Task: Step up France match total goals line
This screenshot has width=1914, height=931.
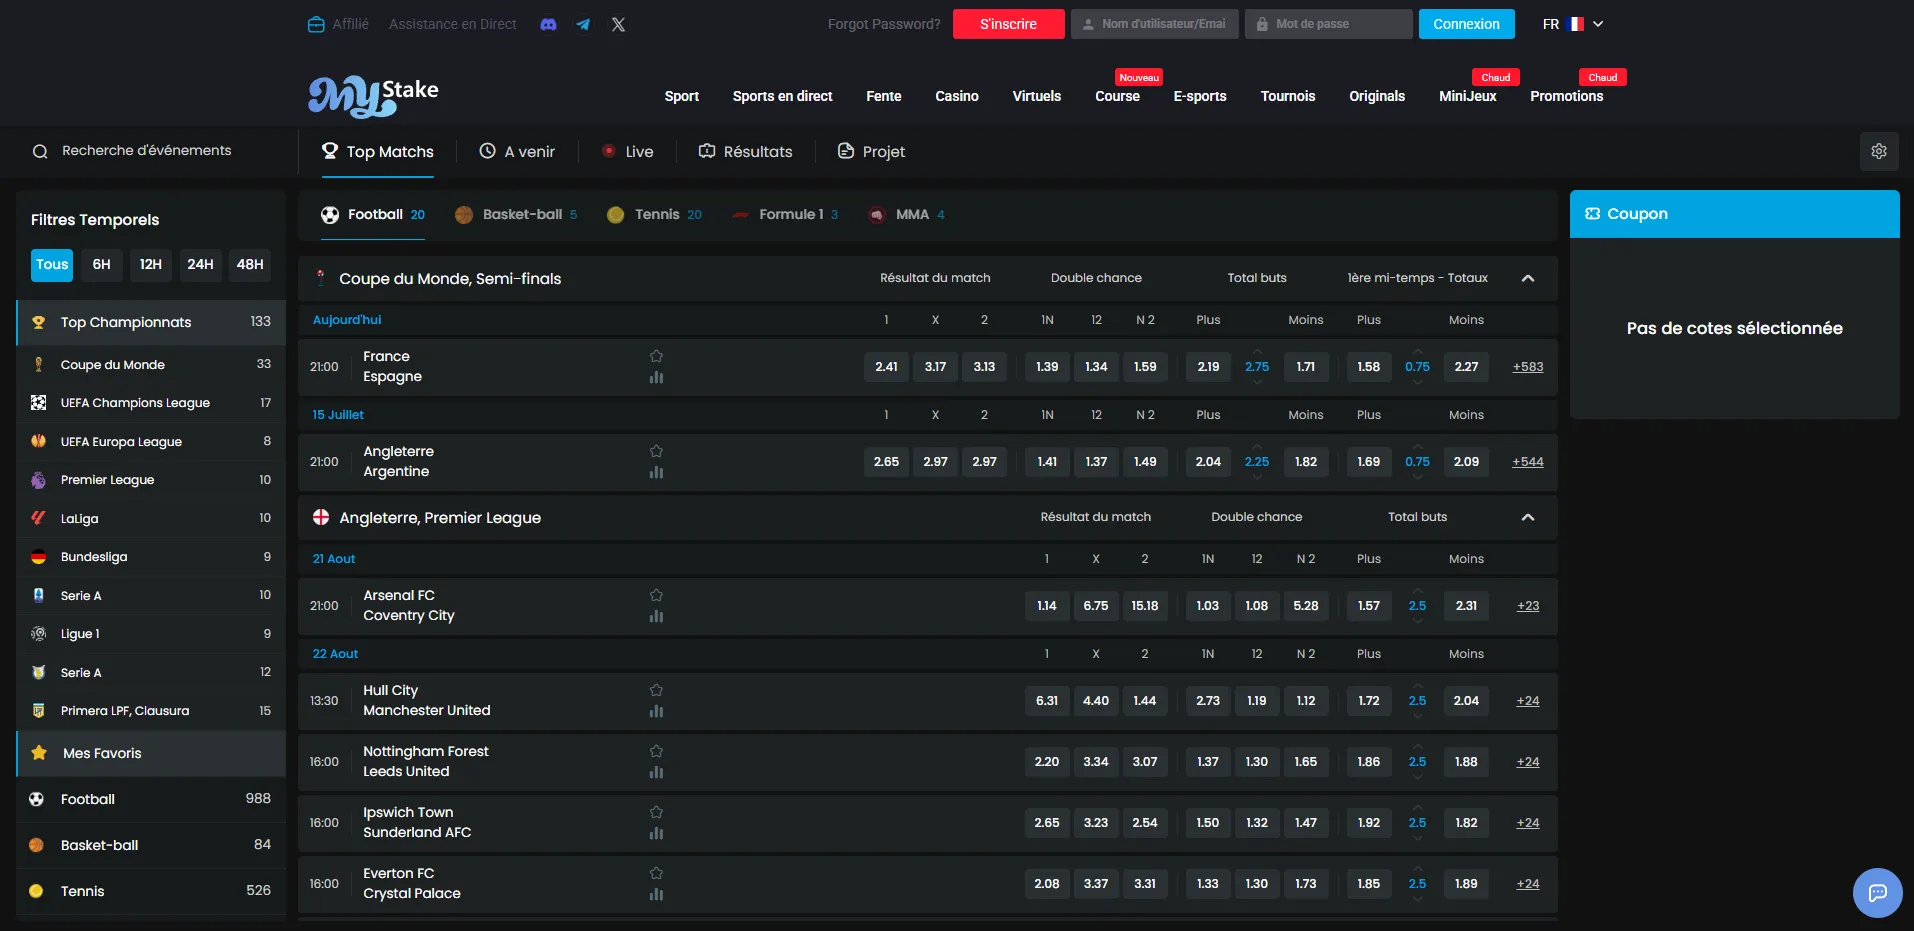Action: tap(1257, 352)
